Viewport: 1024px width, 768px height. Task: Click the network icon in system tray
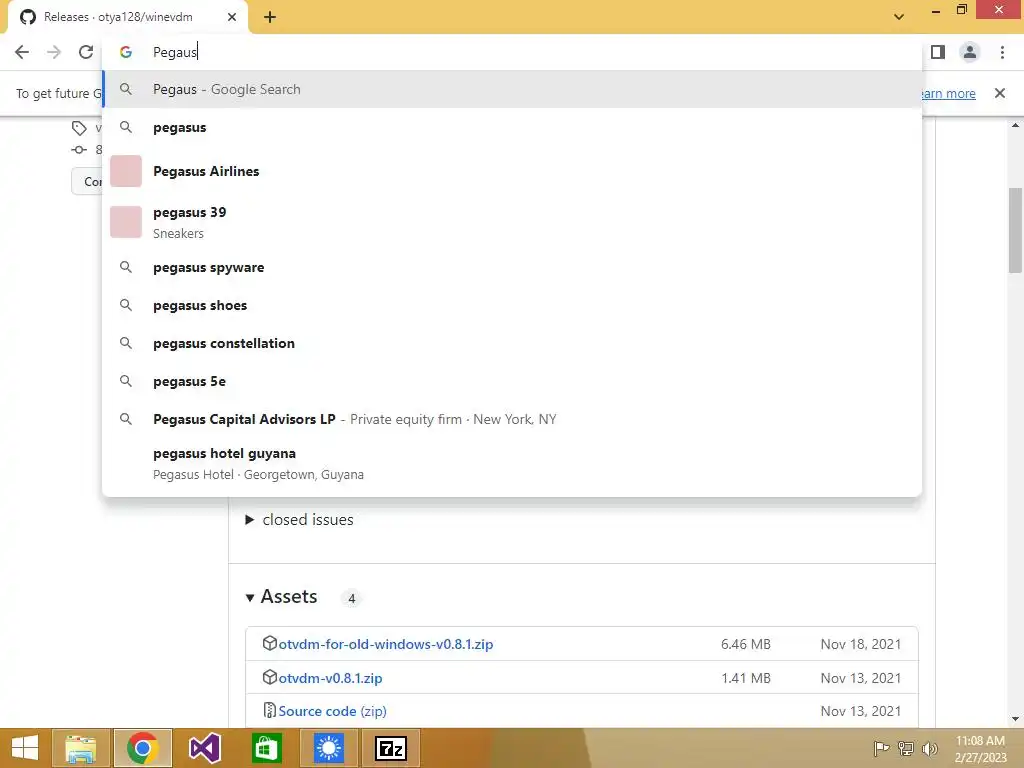(x=906, y=748)
